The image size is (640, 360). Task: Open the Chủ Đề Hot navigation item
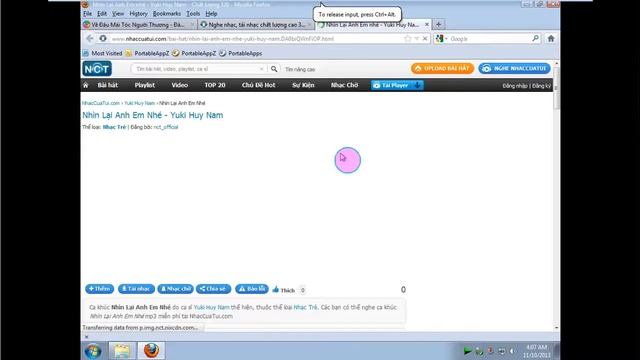click(x=258, y=85)
